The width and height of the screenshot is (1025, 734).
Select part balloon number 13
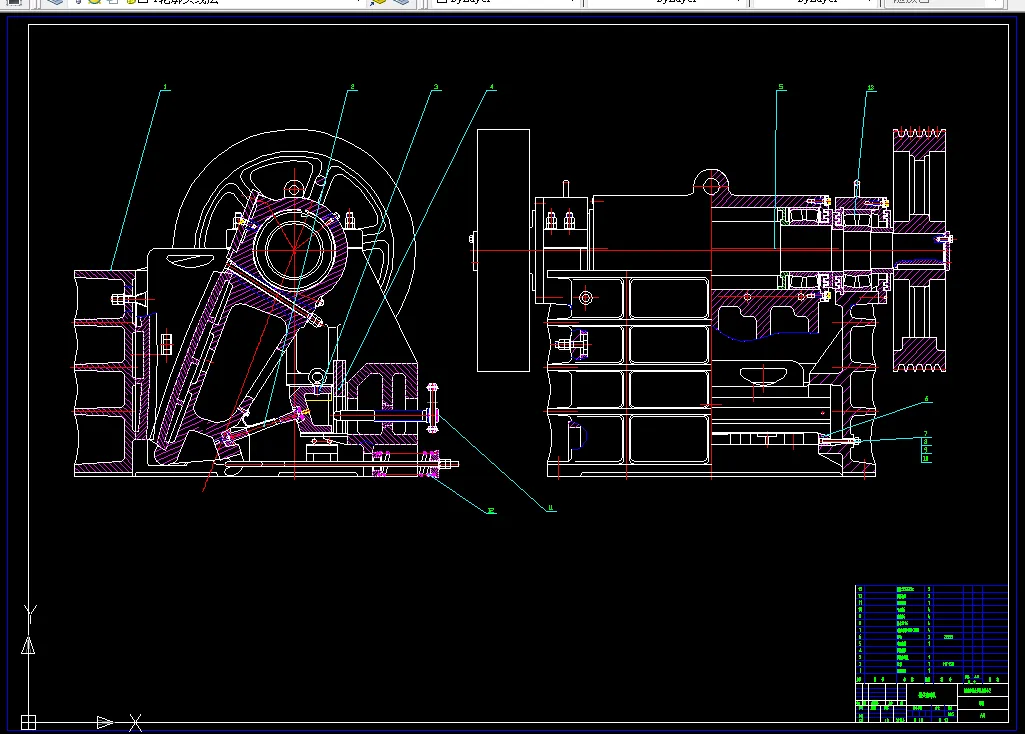871,88
